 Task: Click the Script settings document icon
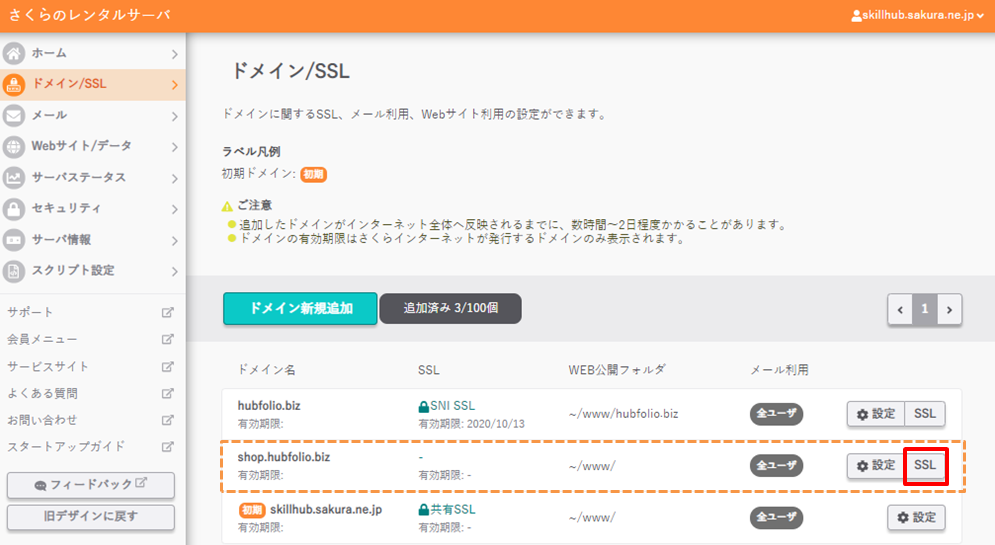point(14,271)
